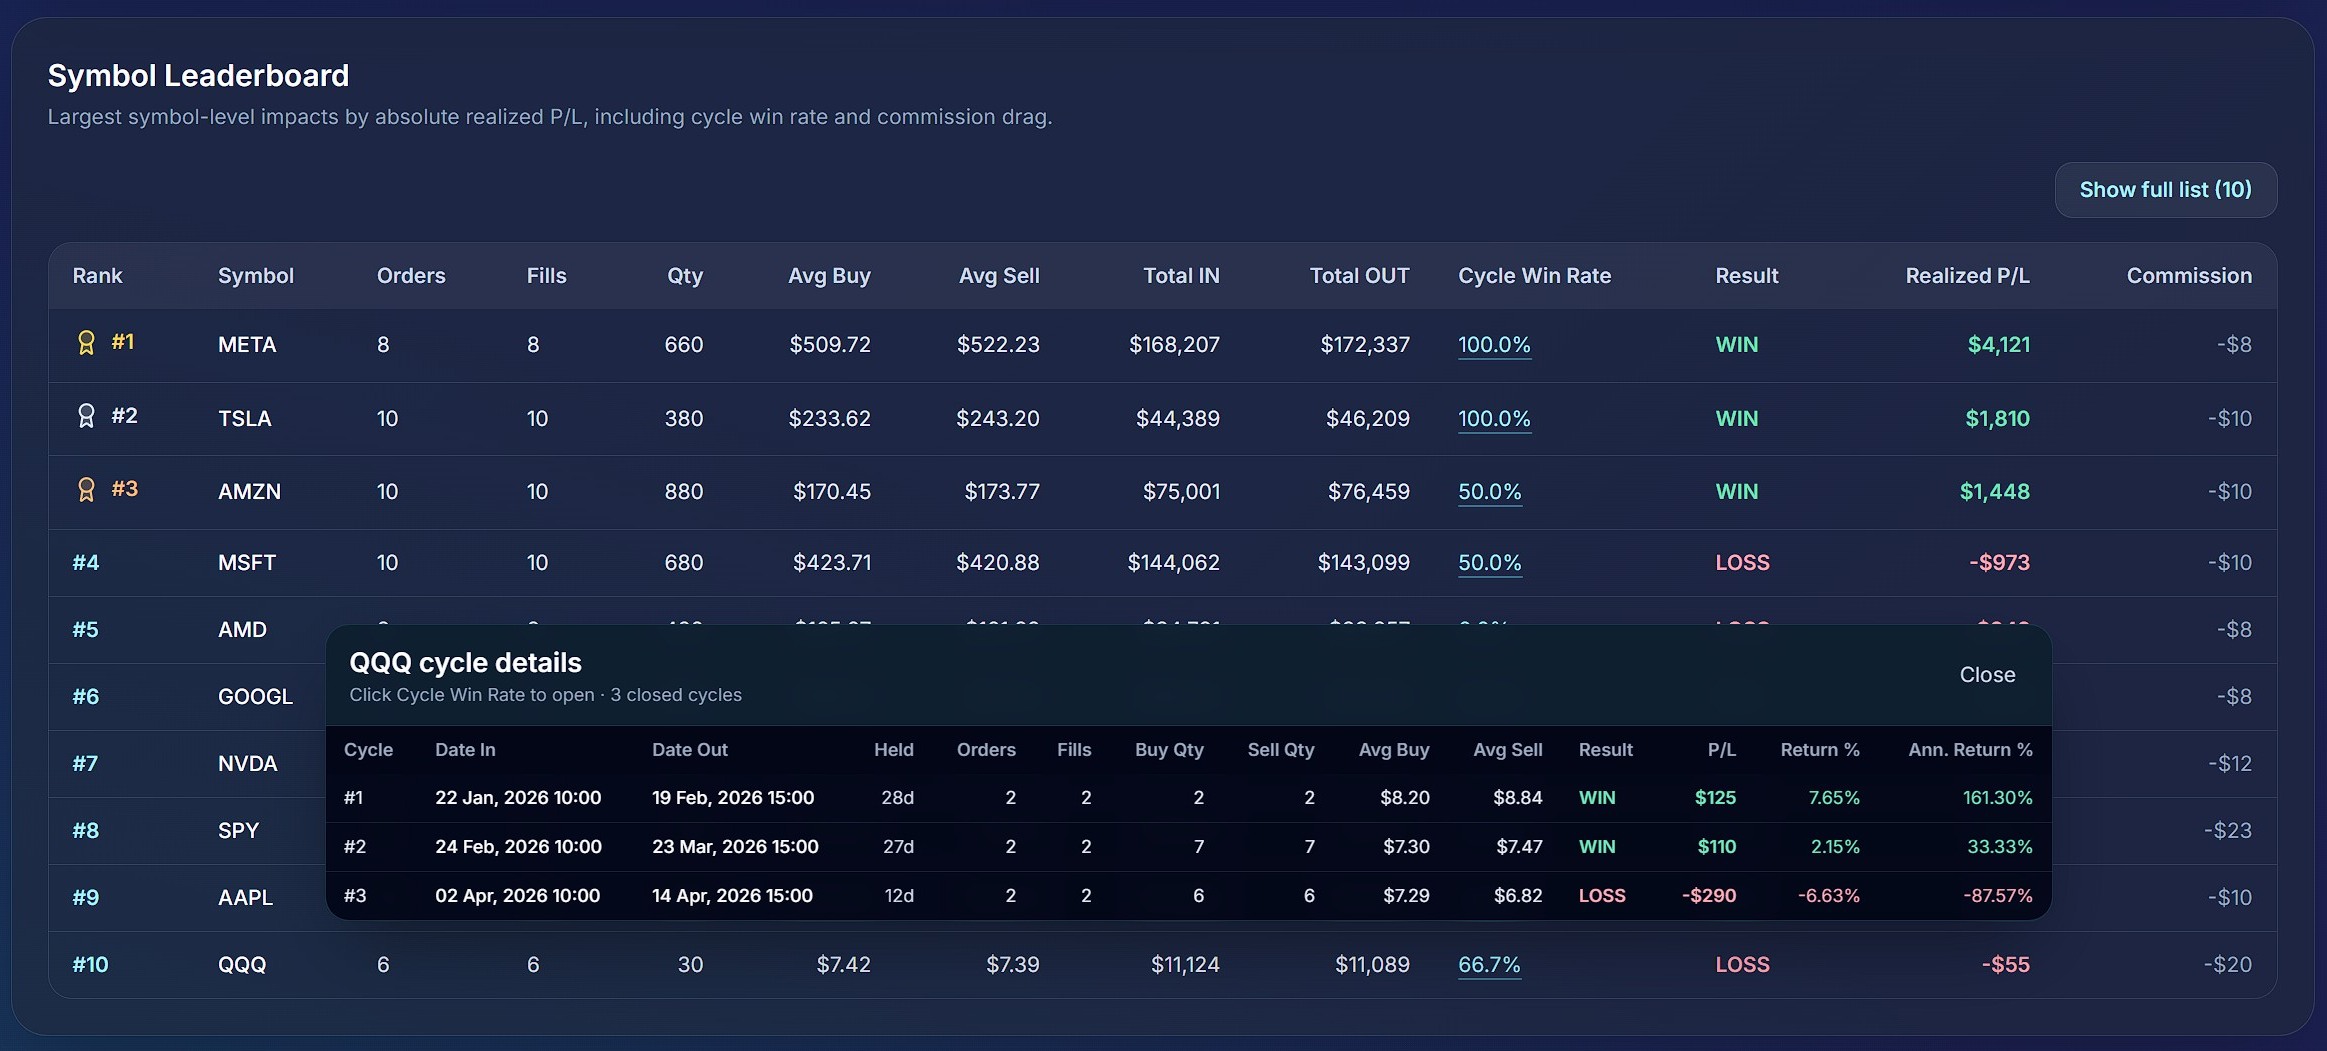Click the Held column header in cycle details
This screenshot has height=1051, width=2327.
[893, 750]
